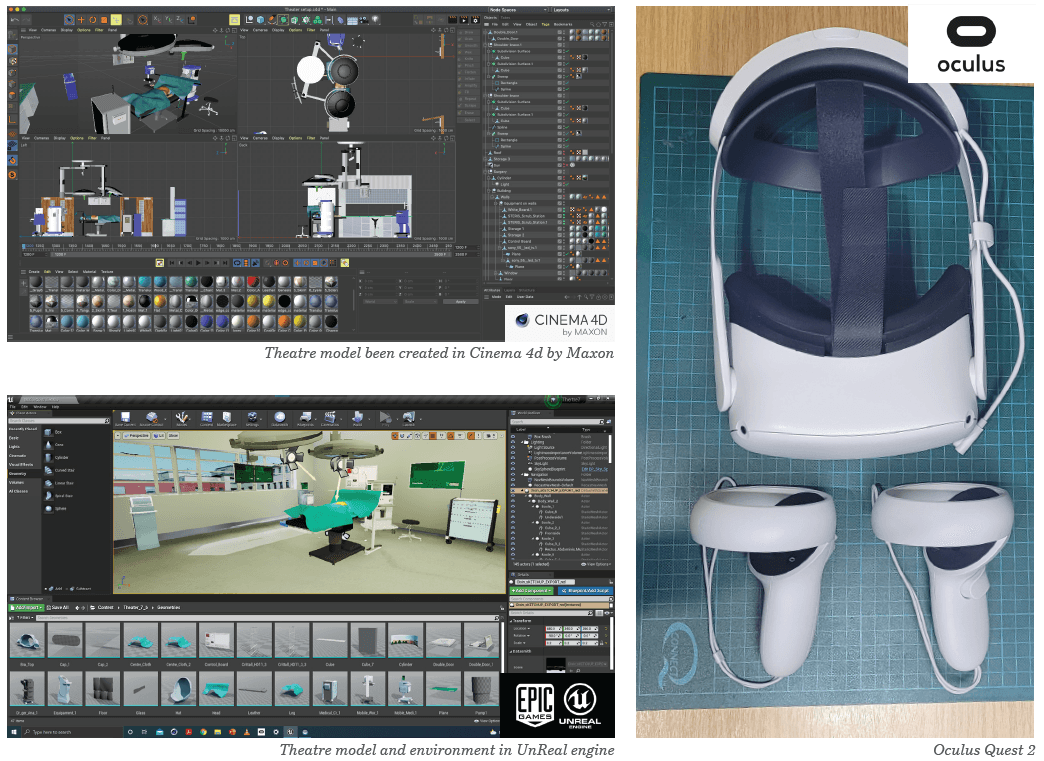Select the Move tool in Cinema 4D toolbar
The width and height of the screenshot is (1044, 761).
pyautogui.click(x=81, y=20)
